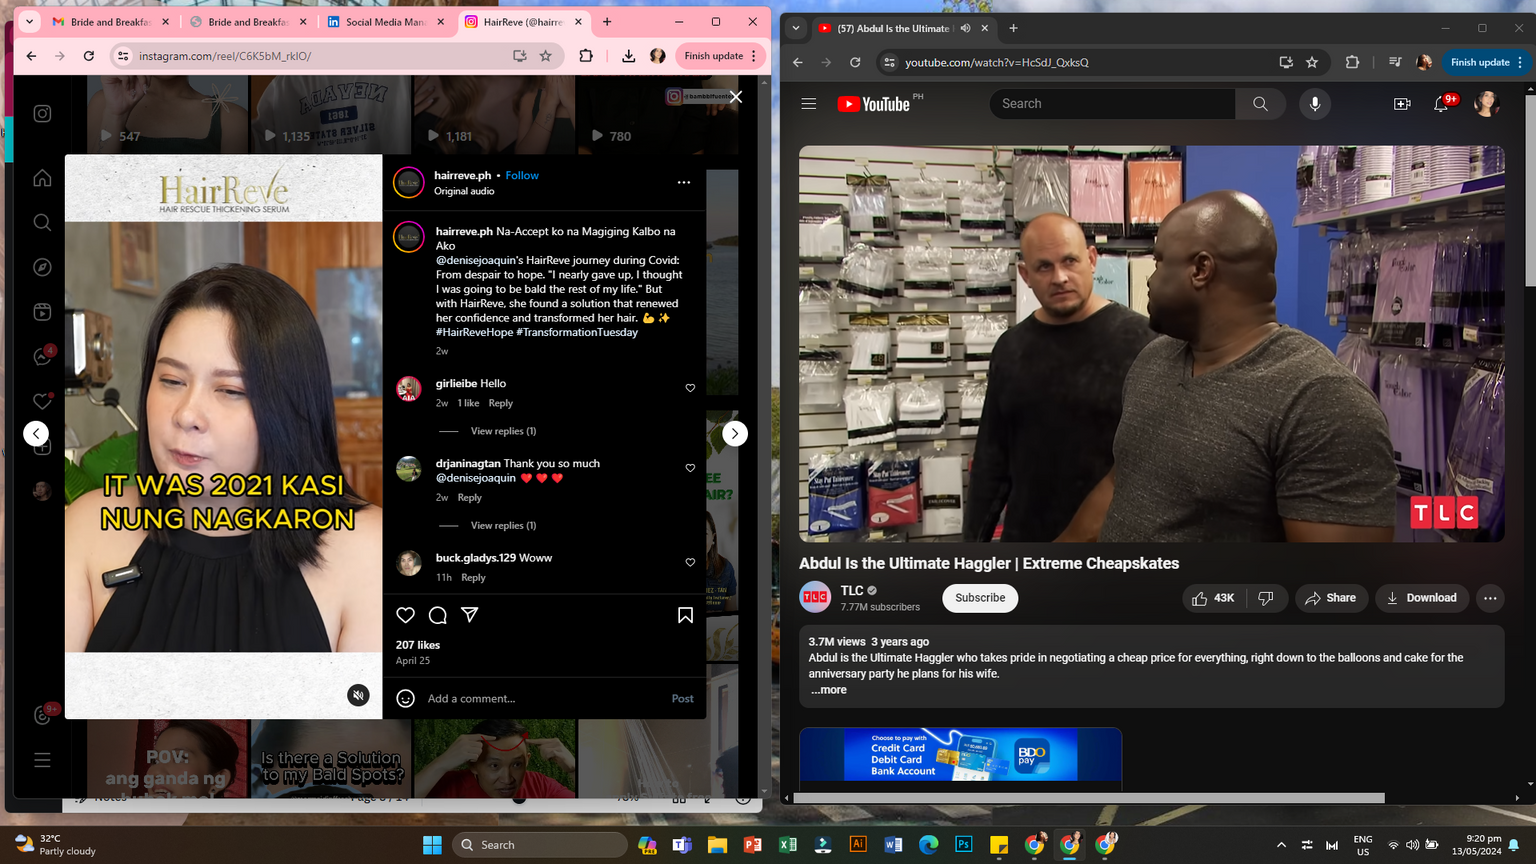Open YouTube Create video icon

(x=1402, y=104)
